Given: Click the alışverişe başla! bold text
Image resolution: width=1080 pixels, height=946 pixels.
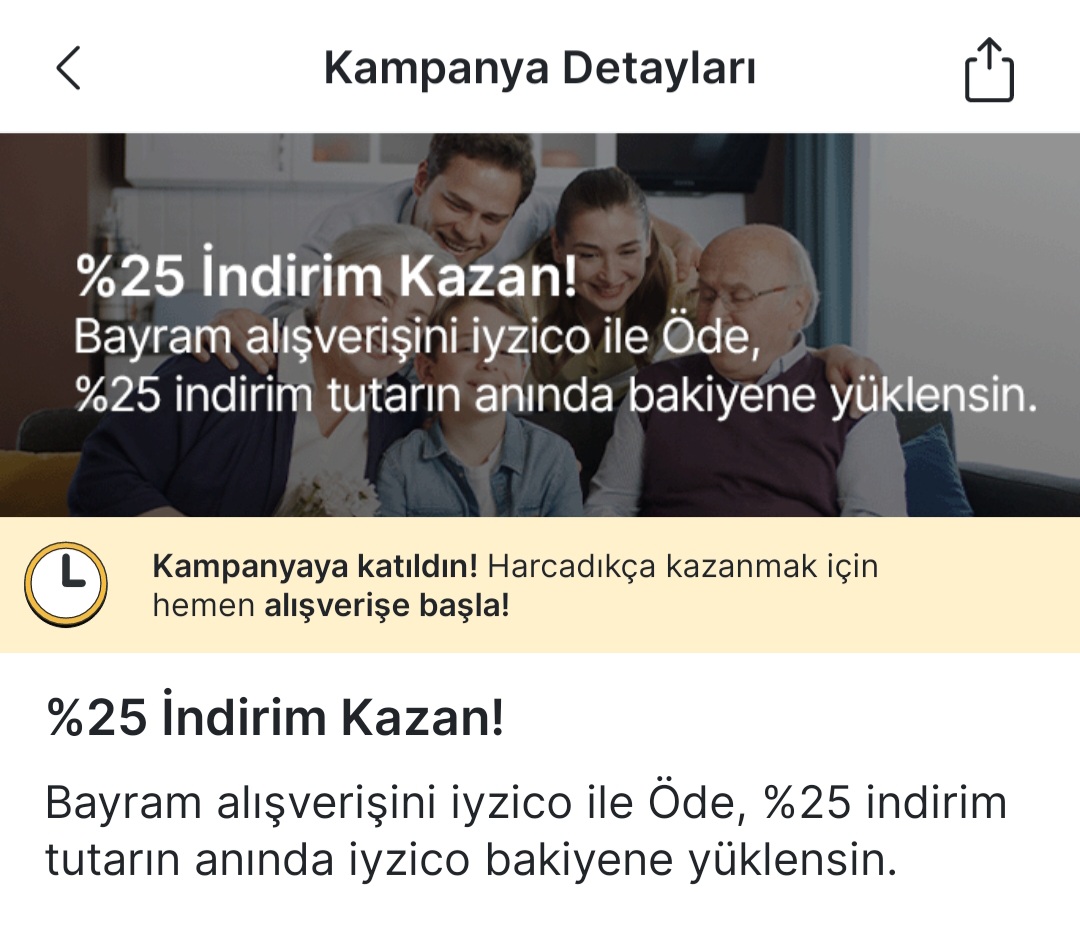Looking at the screenshot, I should (387, 606).
